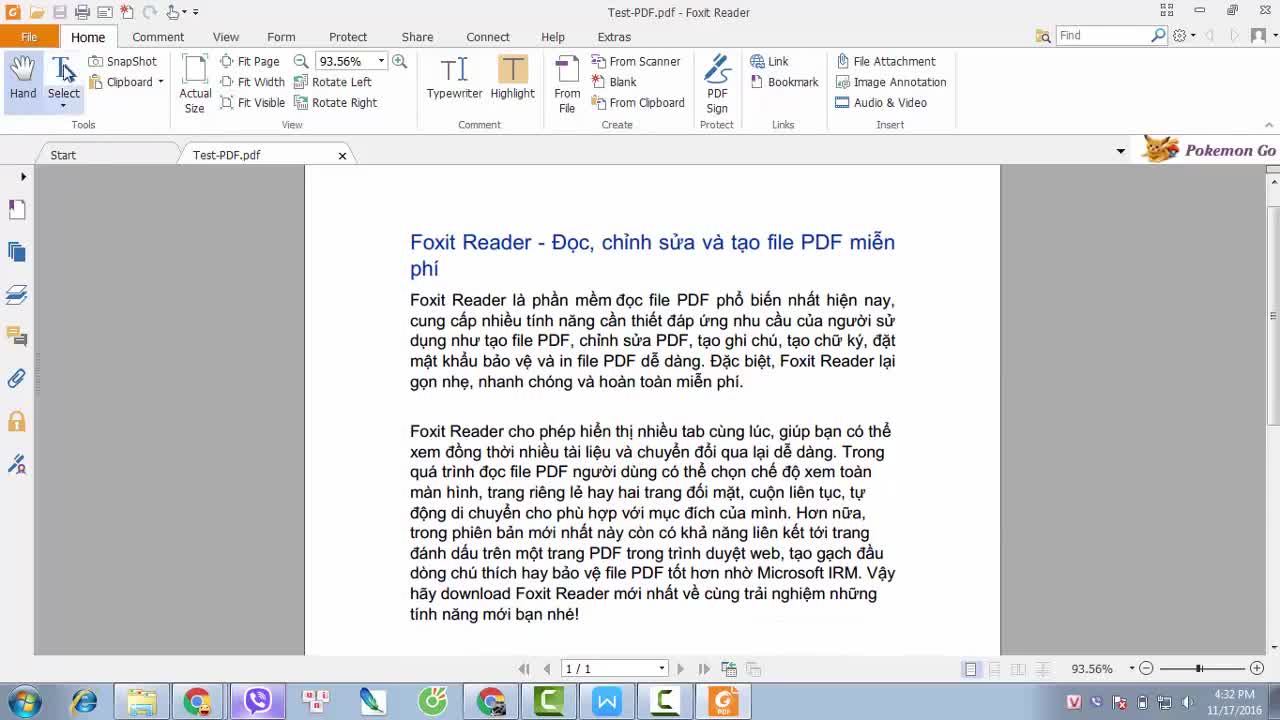Open the zoom percentage dropdown in ribbon
The width and height of the screenshot is (1280, 720).
[381, 61]
